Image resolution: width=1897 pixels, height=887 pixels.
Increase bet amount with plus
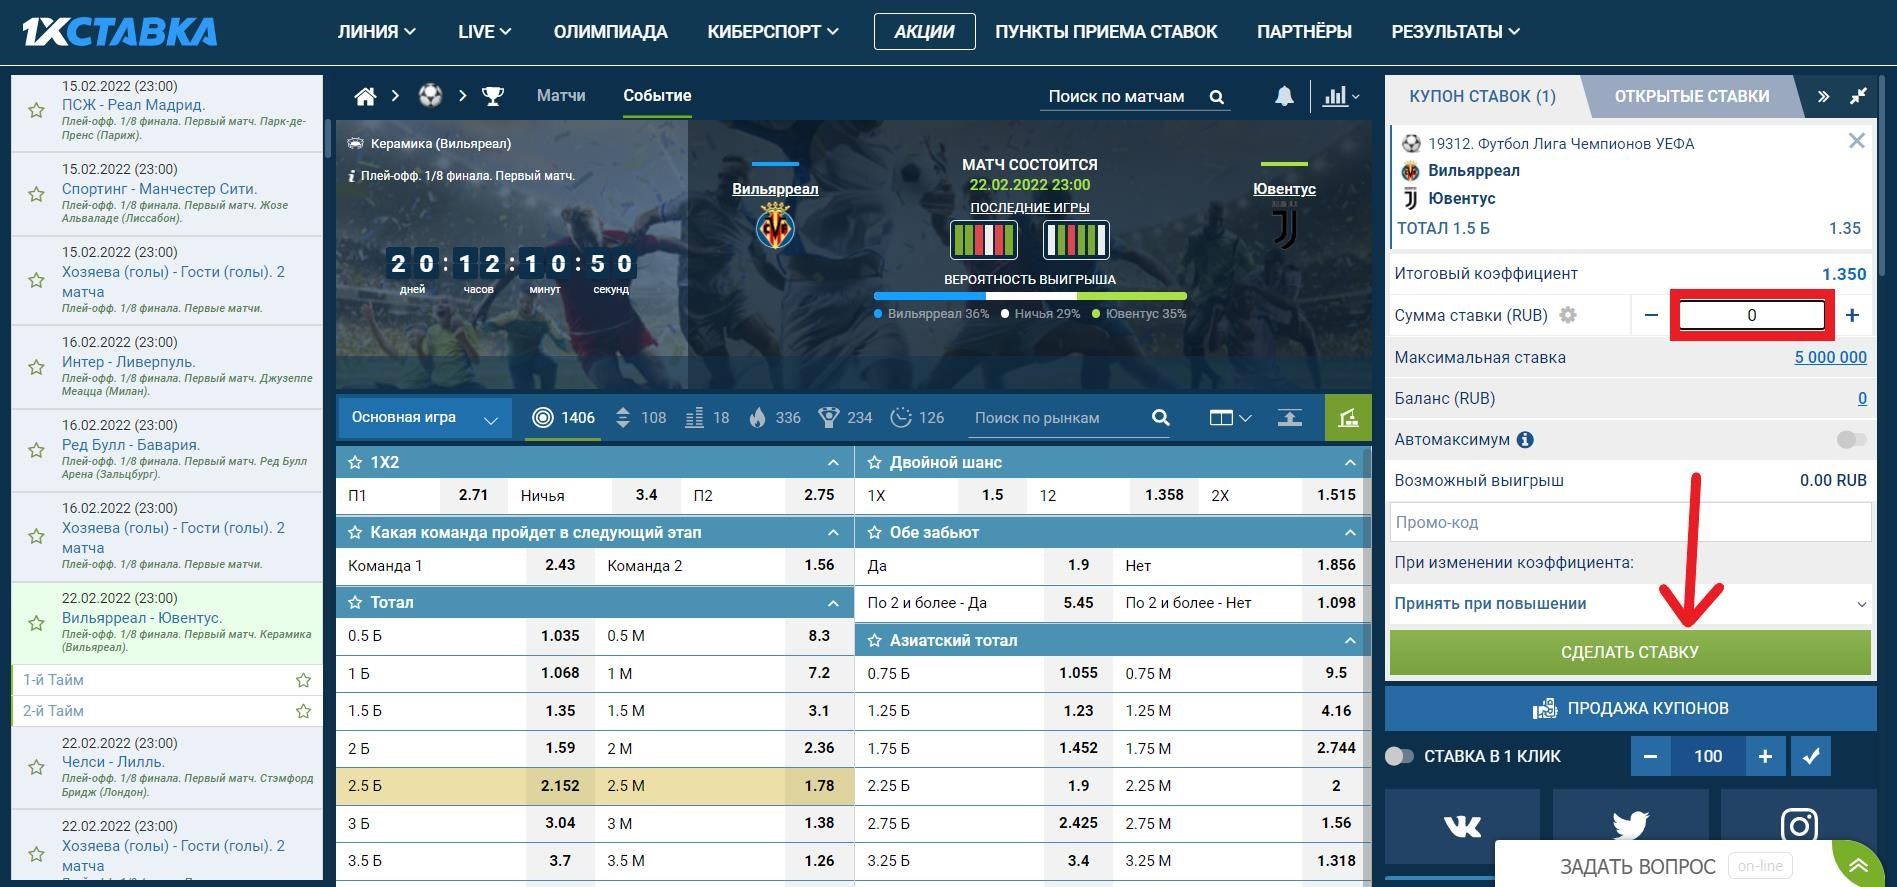1852,315
